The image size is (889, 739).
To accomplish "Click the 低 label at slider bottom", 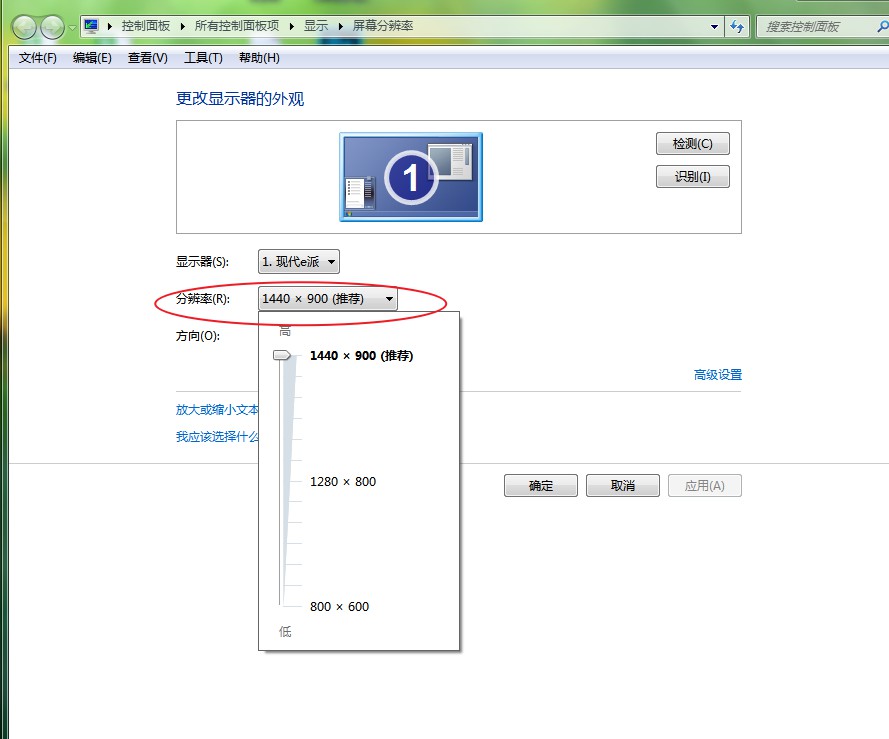I will (x=285, y=632).
